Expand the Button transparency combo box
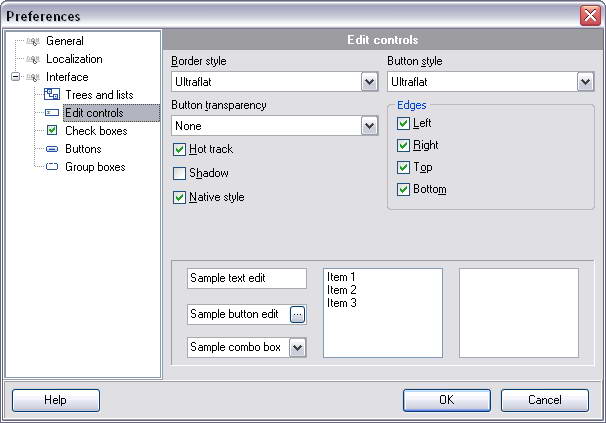 click(x=369, y=126)
